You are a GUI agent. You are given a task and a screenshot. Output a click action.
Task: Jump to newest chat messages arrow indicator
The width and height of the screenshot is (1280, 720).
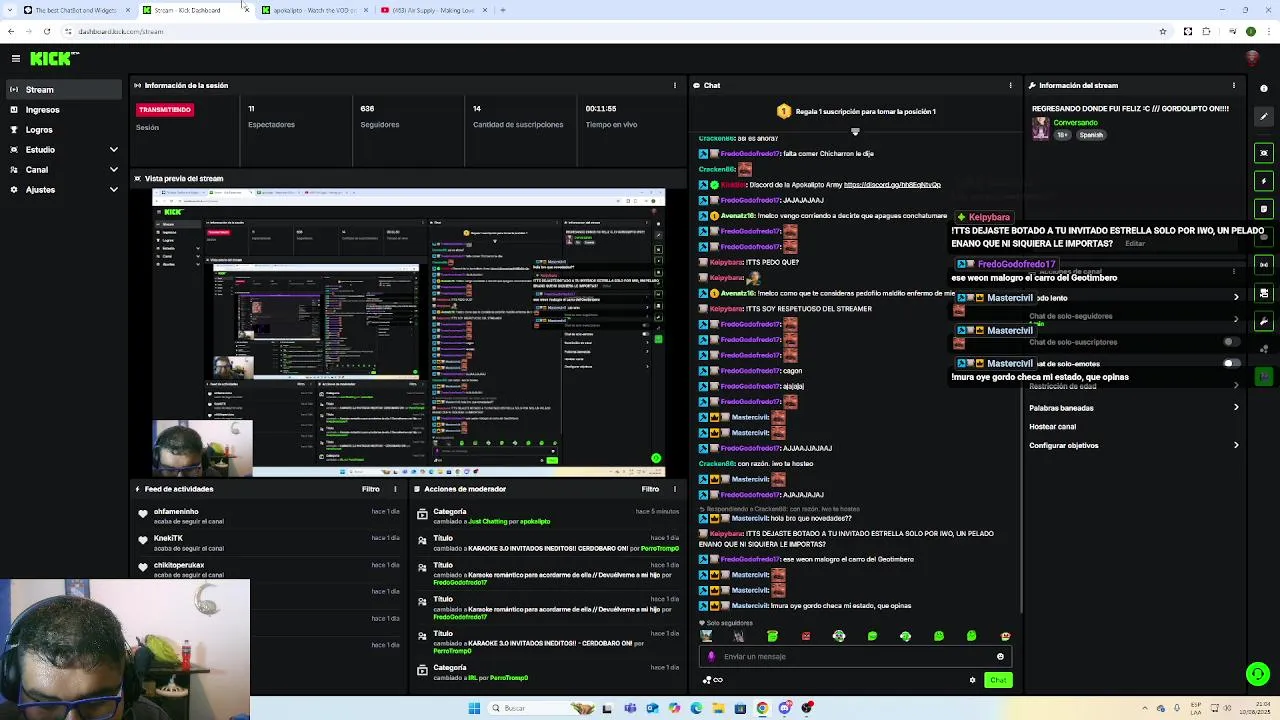[855, 131]
